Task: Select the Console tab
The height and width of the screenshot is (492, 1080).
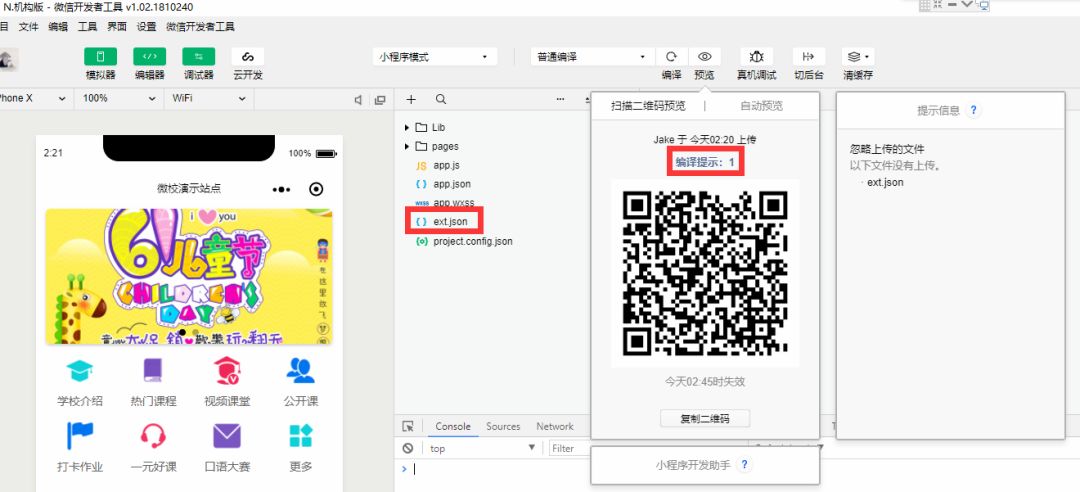Action: click(x=453, y=427)
